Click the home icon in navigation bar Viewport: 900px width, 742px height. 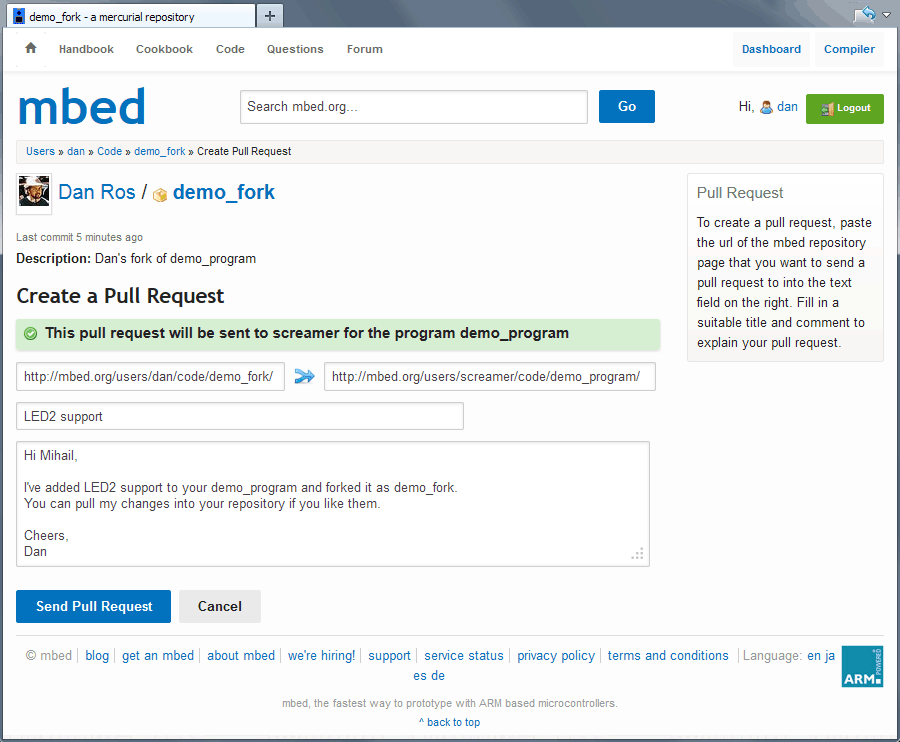tap(31, 48)
